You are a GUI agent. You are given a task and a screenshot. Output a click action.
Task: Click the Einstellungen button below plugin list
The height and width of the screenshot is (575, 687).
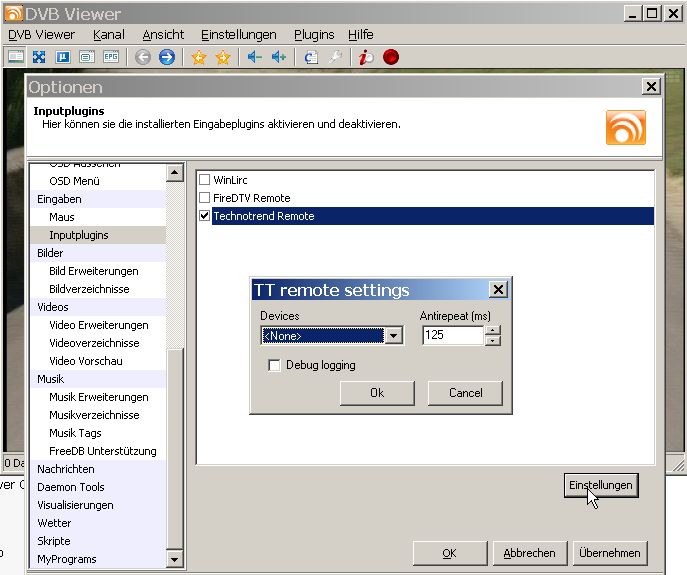click(601, 485)
